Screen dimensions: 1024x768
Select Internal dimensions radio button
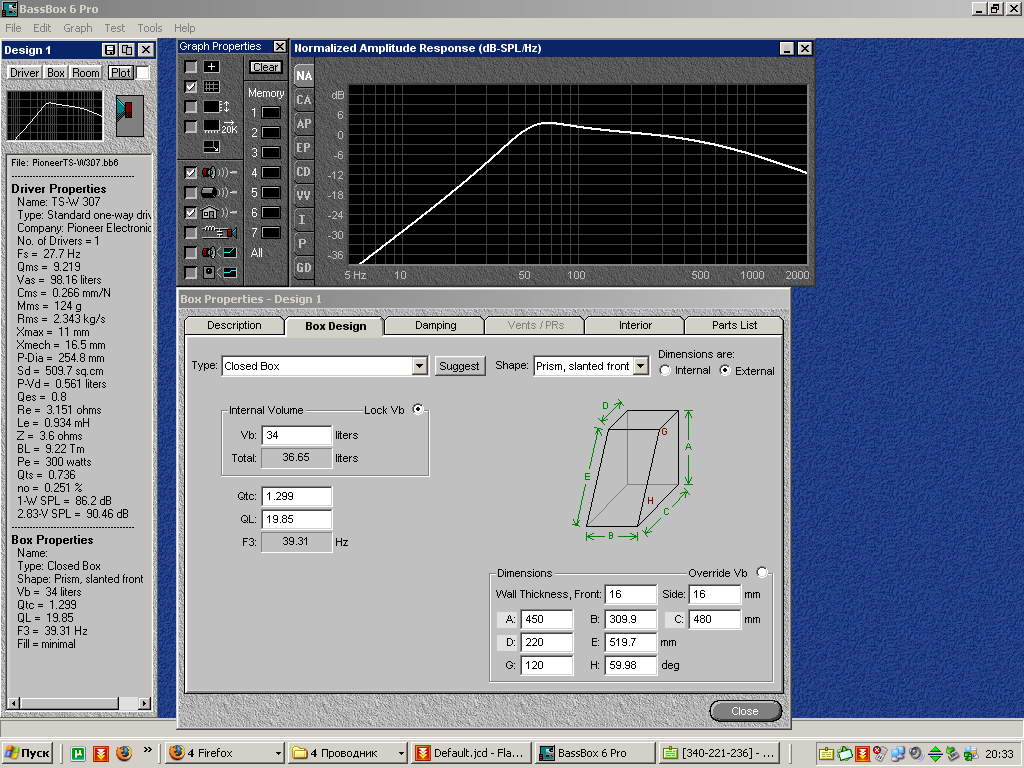[666, 371]
